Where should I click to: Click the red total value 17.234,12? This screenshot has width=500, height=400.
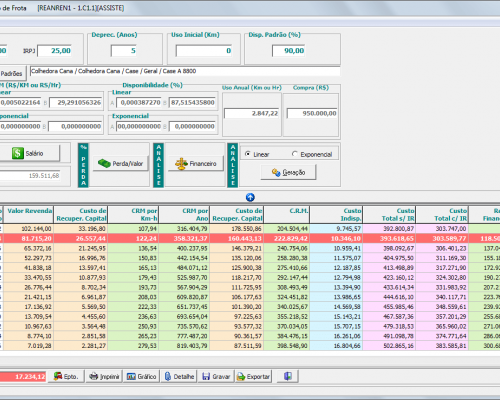coord(23,377)
